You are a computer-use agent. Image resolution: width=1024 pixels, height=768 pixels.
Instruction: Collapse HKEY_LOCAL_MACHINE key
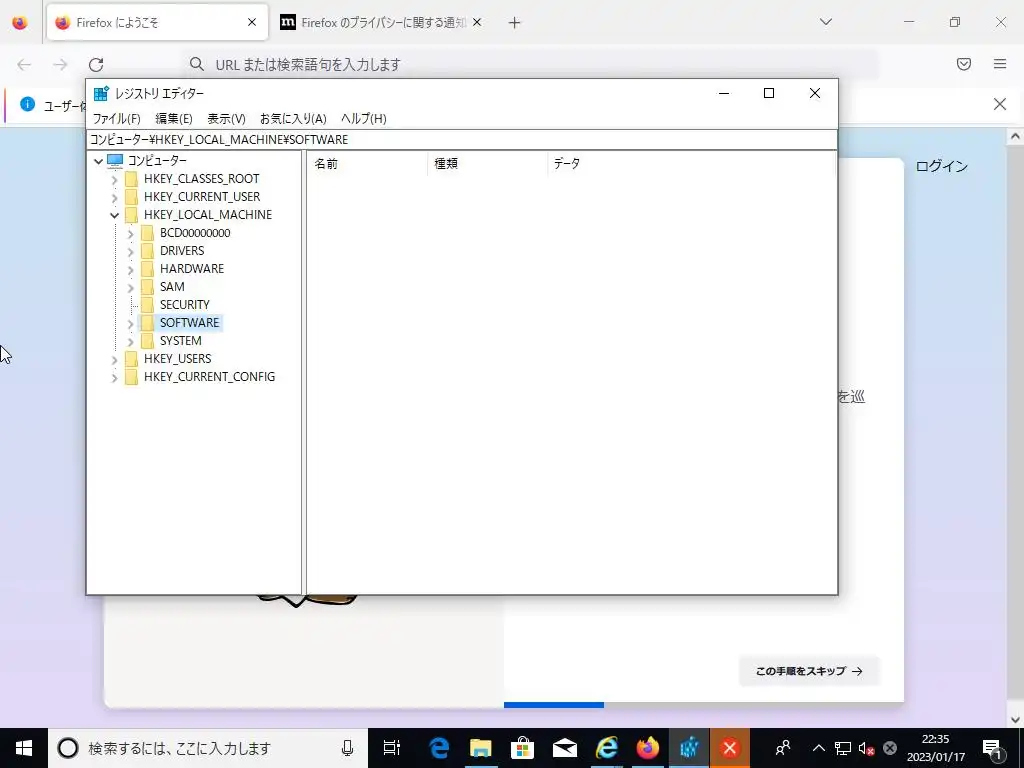coord(115,215)
